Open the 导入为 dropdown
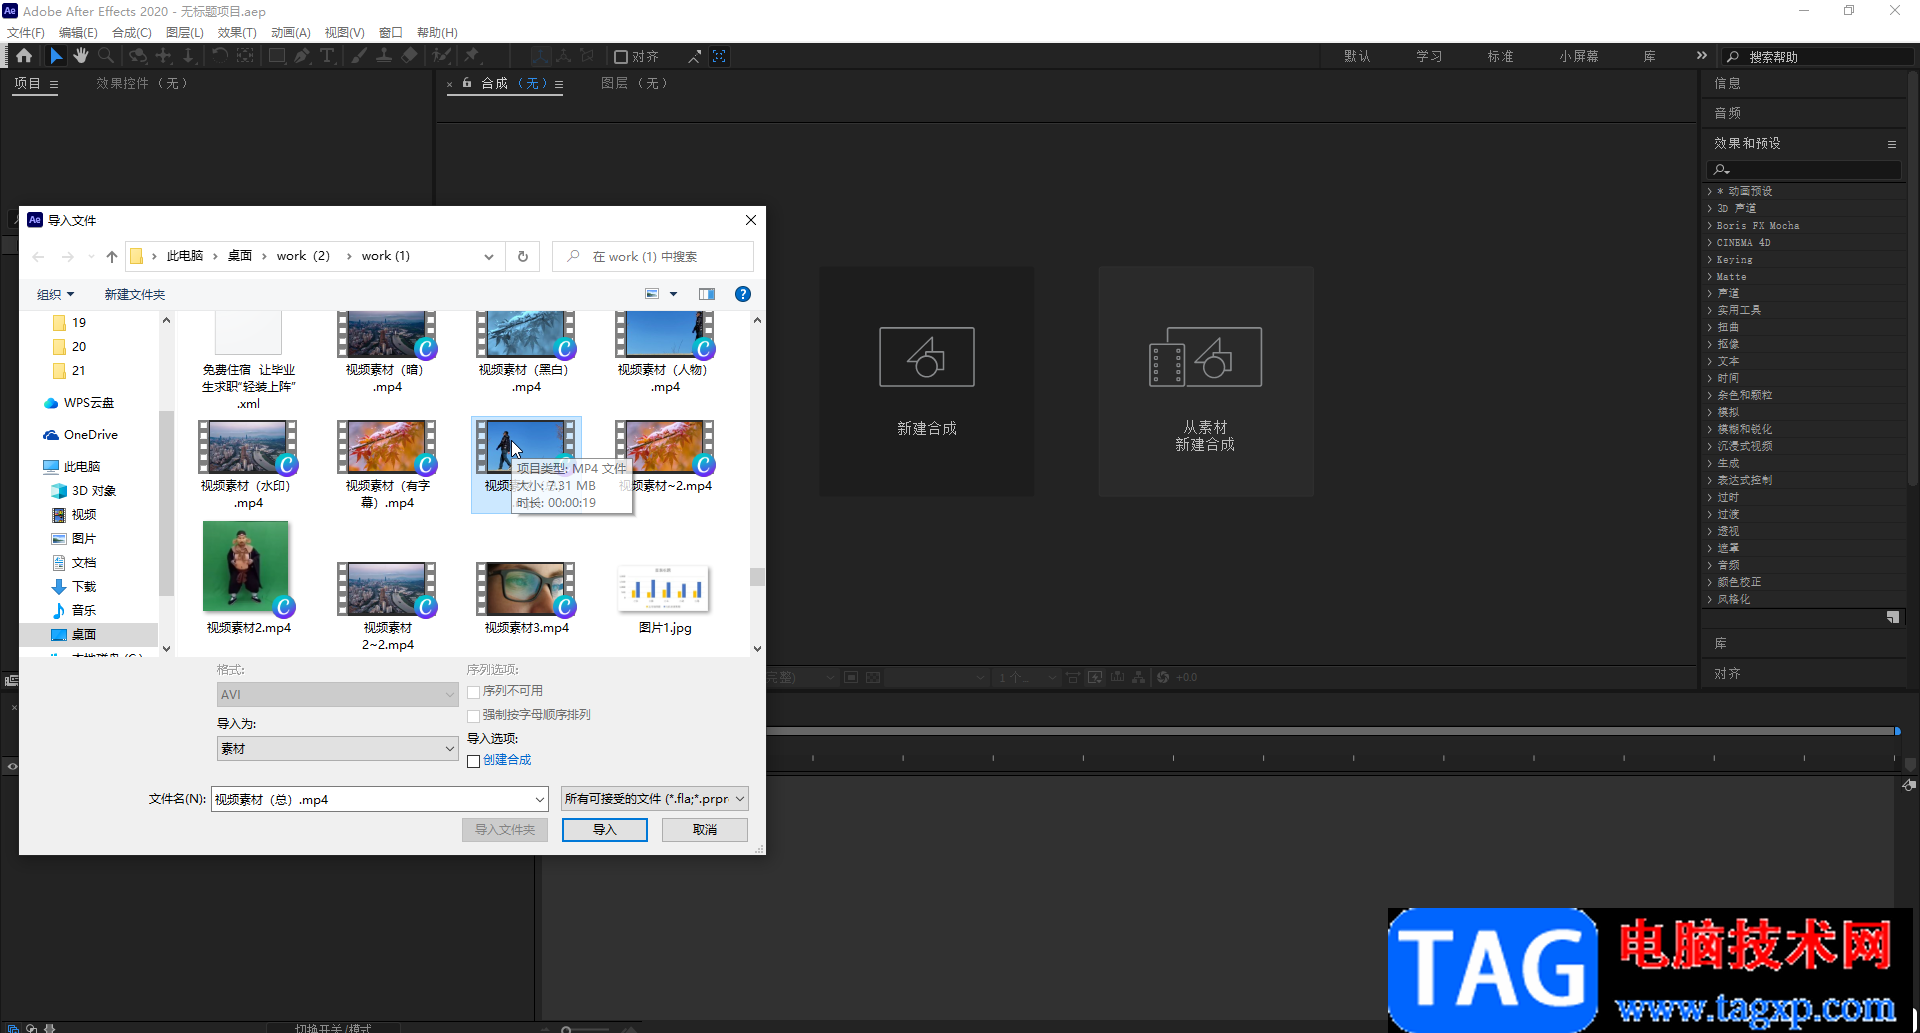This screenshot has width=1920, height=1033. tap(337, 749)
